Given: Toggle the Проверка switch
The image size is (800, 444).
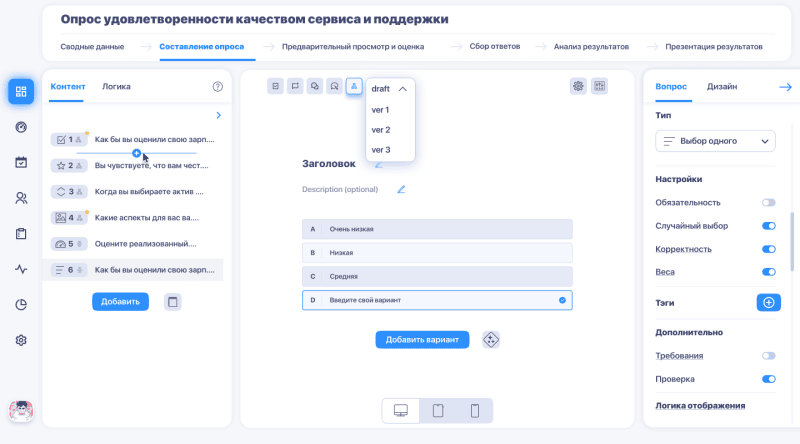Looking at the screenshot, I should (769, 379).
